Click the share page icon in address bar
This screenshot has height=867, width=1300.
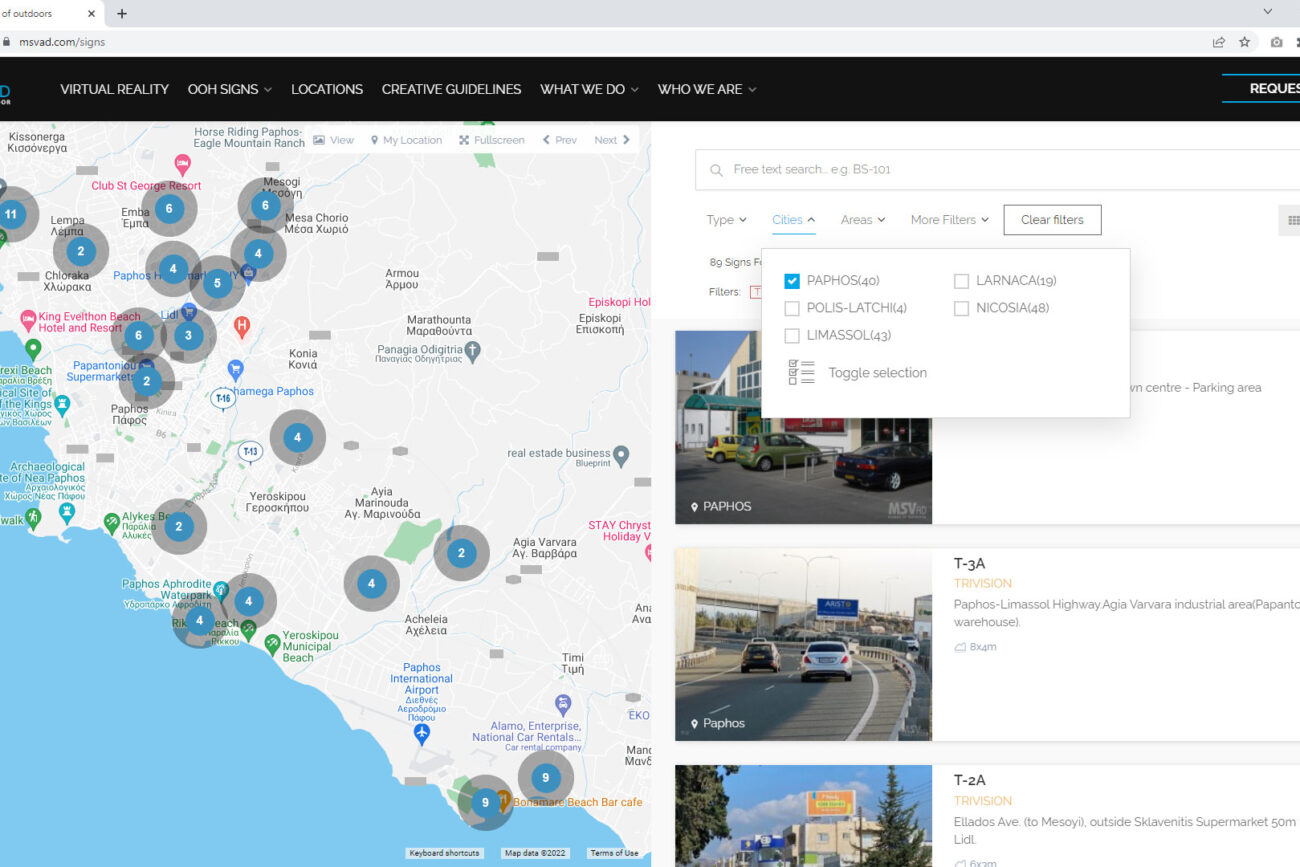[x=1218, y=42]
